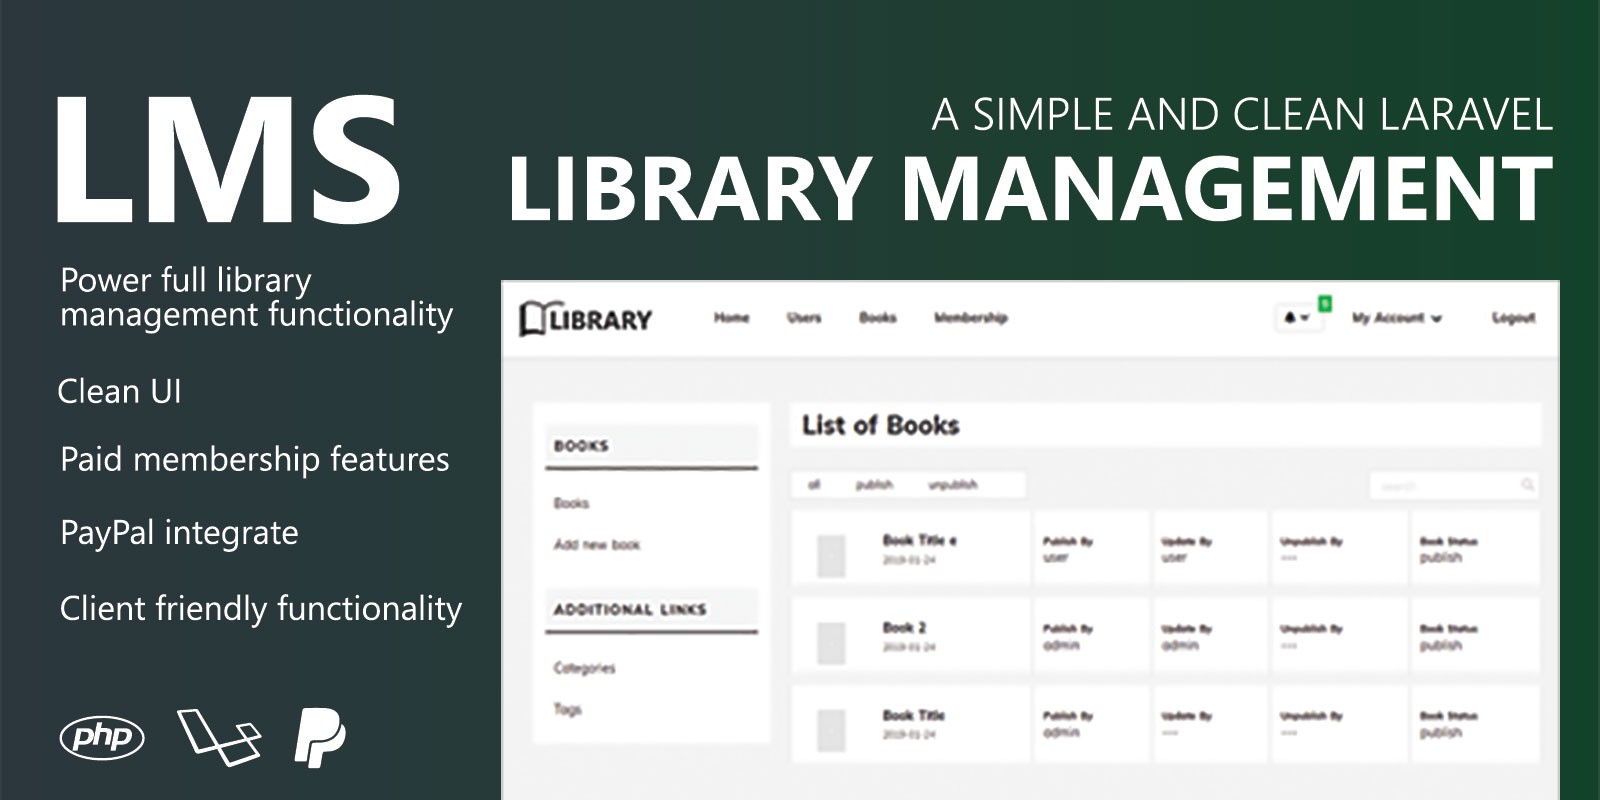Click the PayPal logo icon
This screenshot has height=800, width=1600.
pyautogui.click(x=320, y=738)
